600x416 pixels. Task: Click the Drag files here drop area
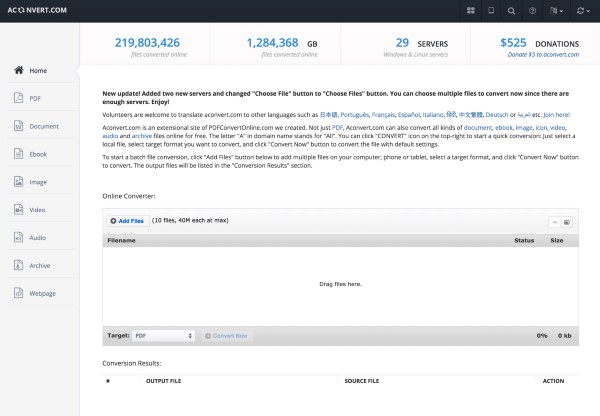click(339, 284)
